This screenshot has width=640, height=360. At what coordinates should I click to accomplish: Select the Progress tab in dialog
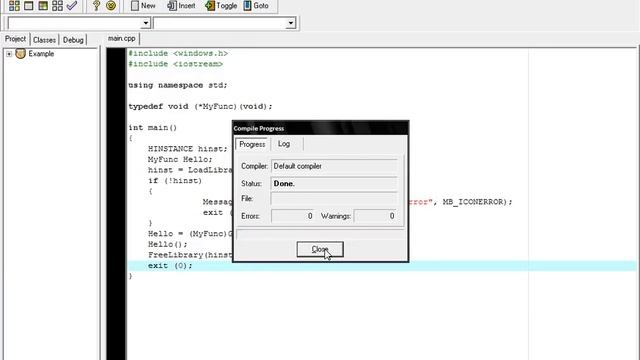(x=252, y=144)
